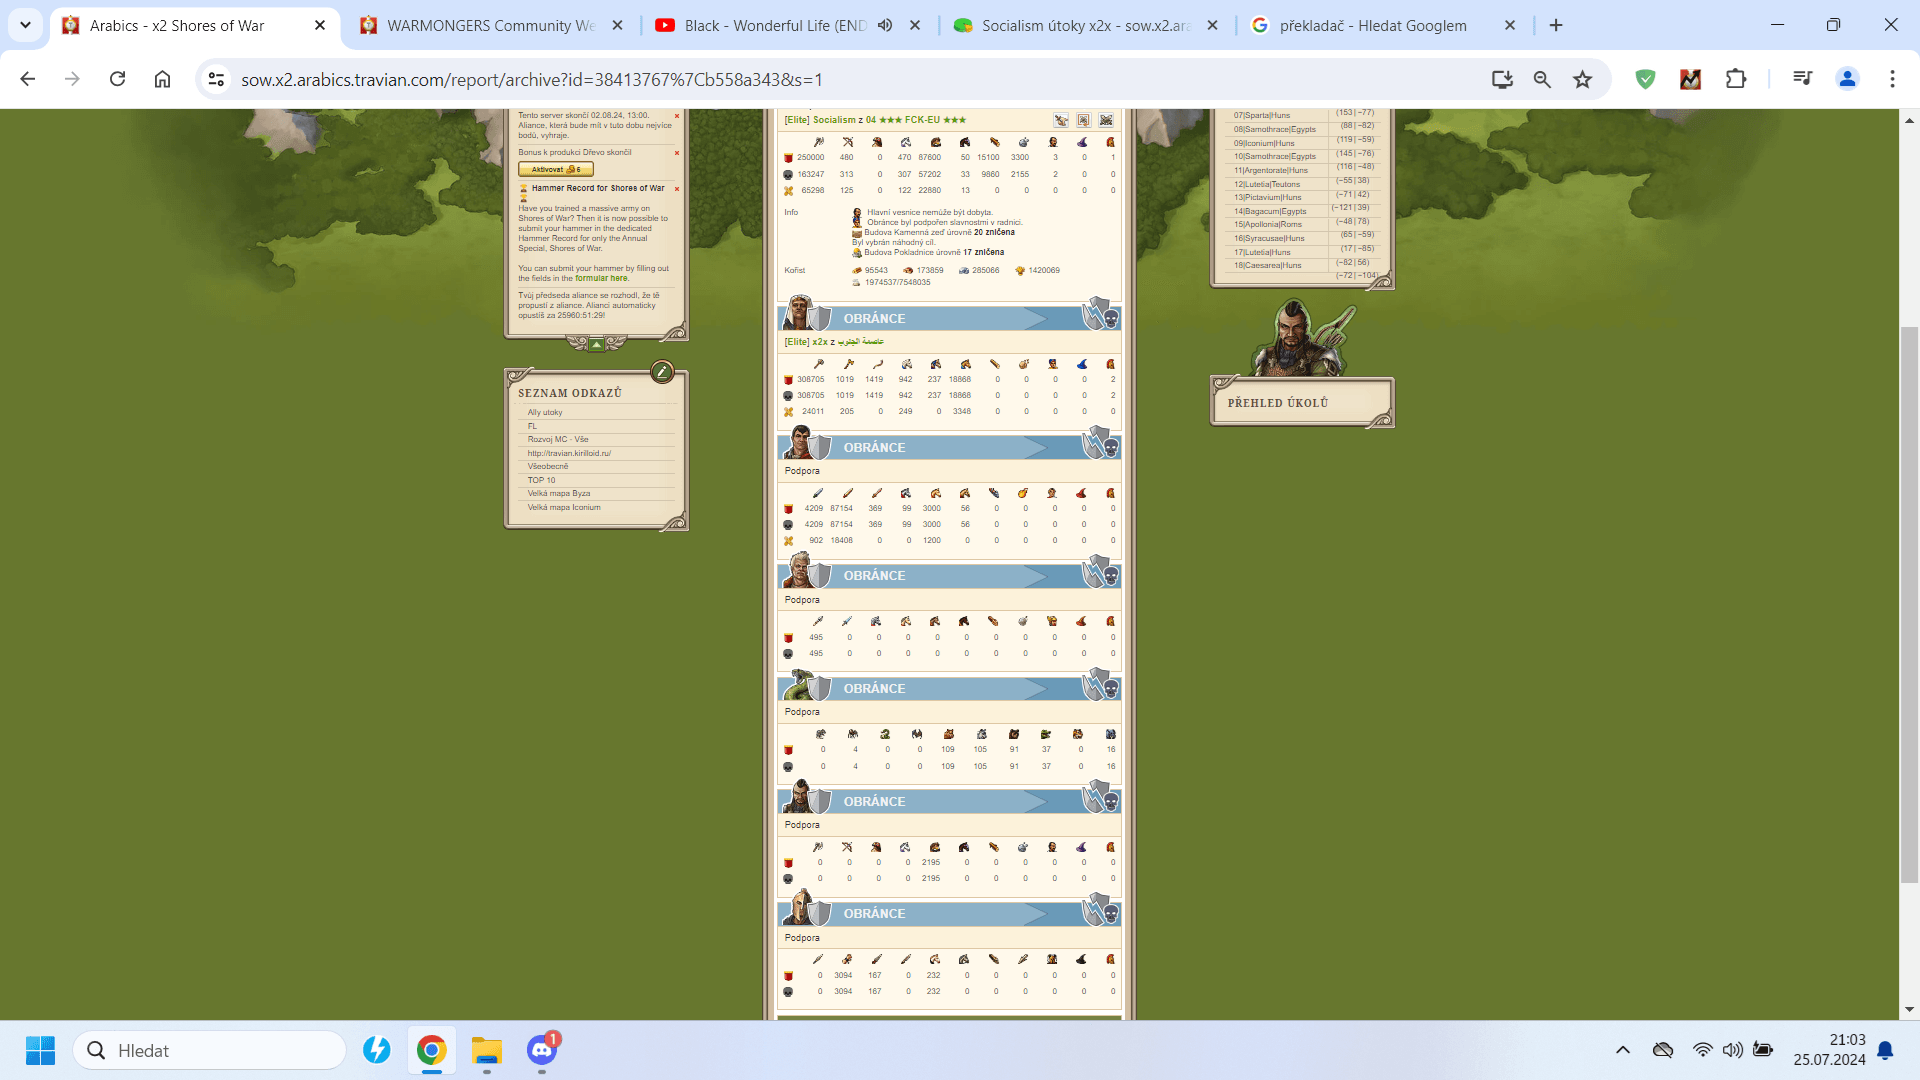Open the 'Všeobecně' link

point(548,466)
